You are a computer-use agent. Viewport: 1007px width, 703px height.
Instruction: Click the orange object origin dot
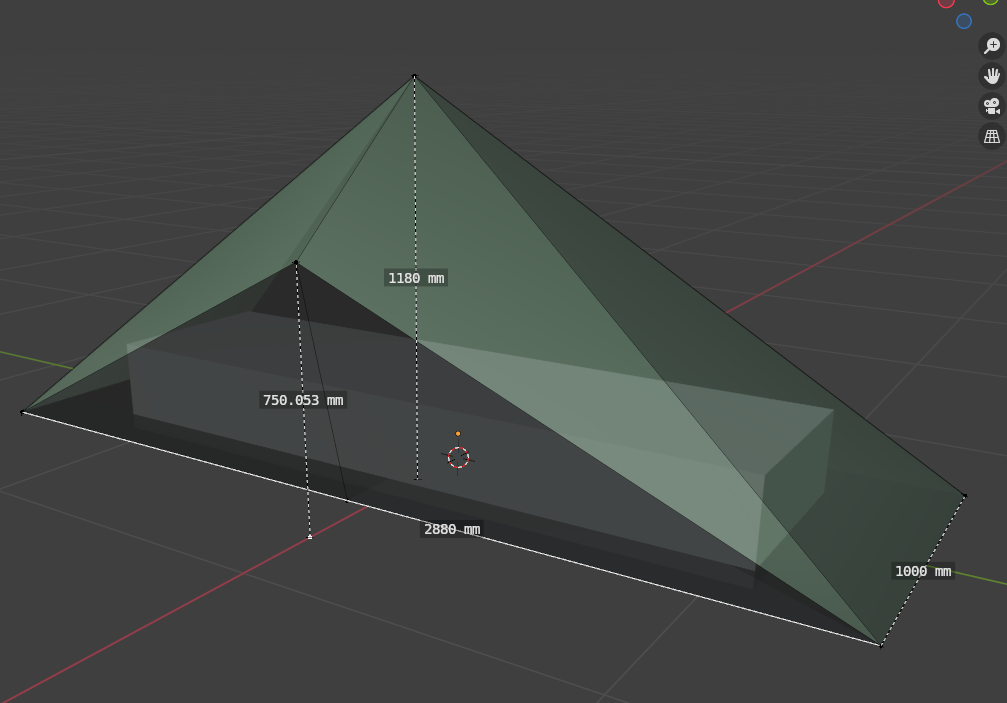coord(458,434)
